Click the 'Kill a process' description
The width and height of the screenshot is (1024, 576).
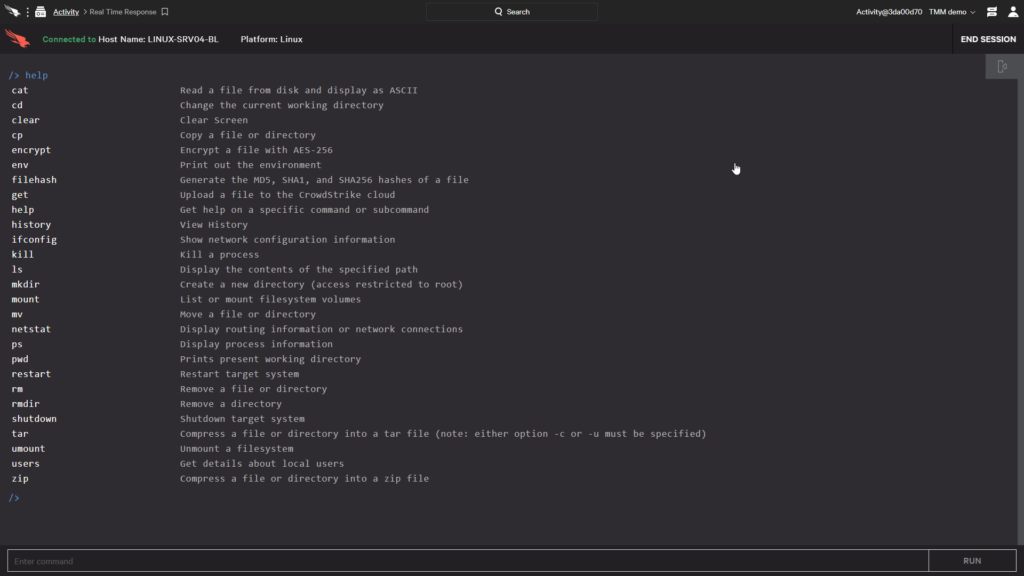point(219,255)
